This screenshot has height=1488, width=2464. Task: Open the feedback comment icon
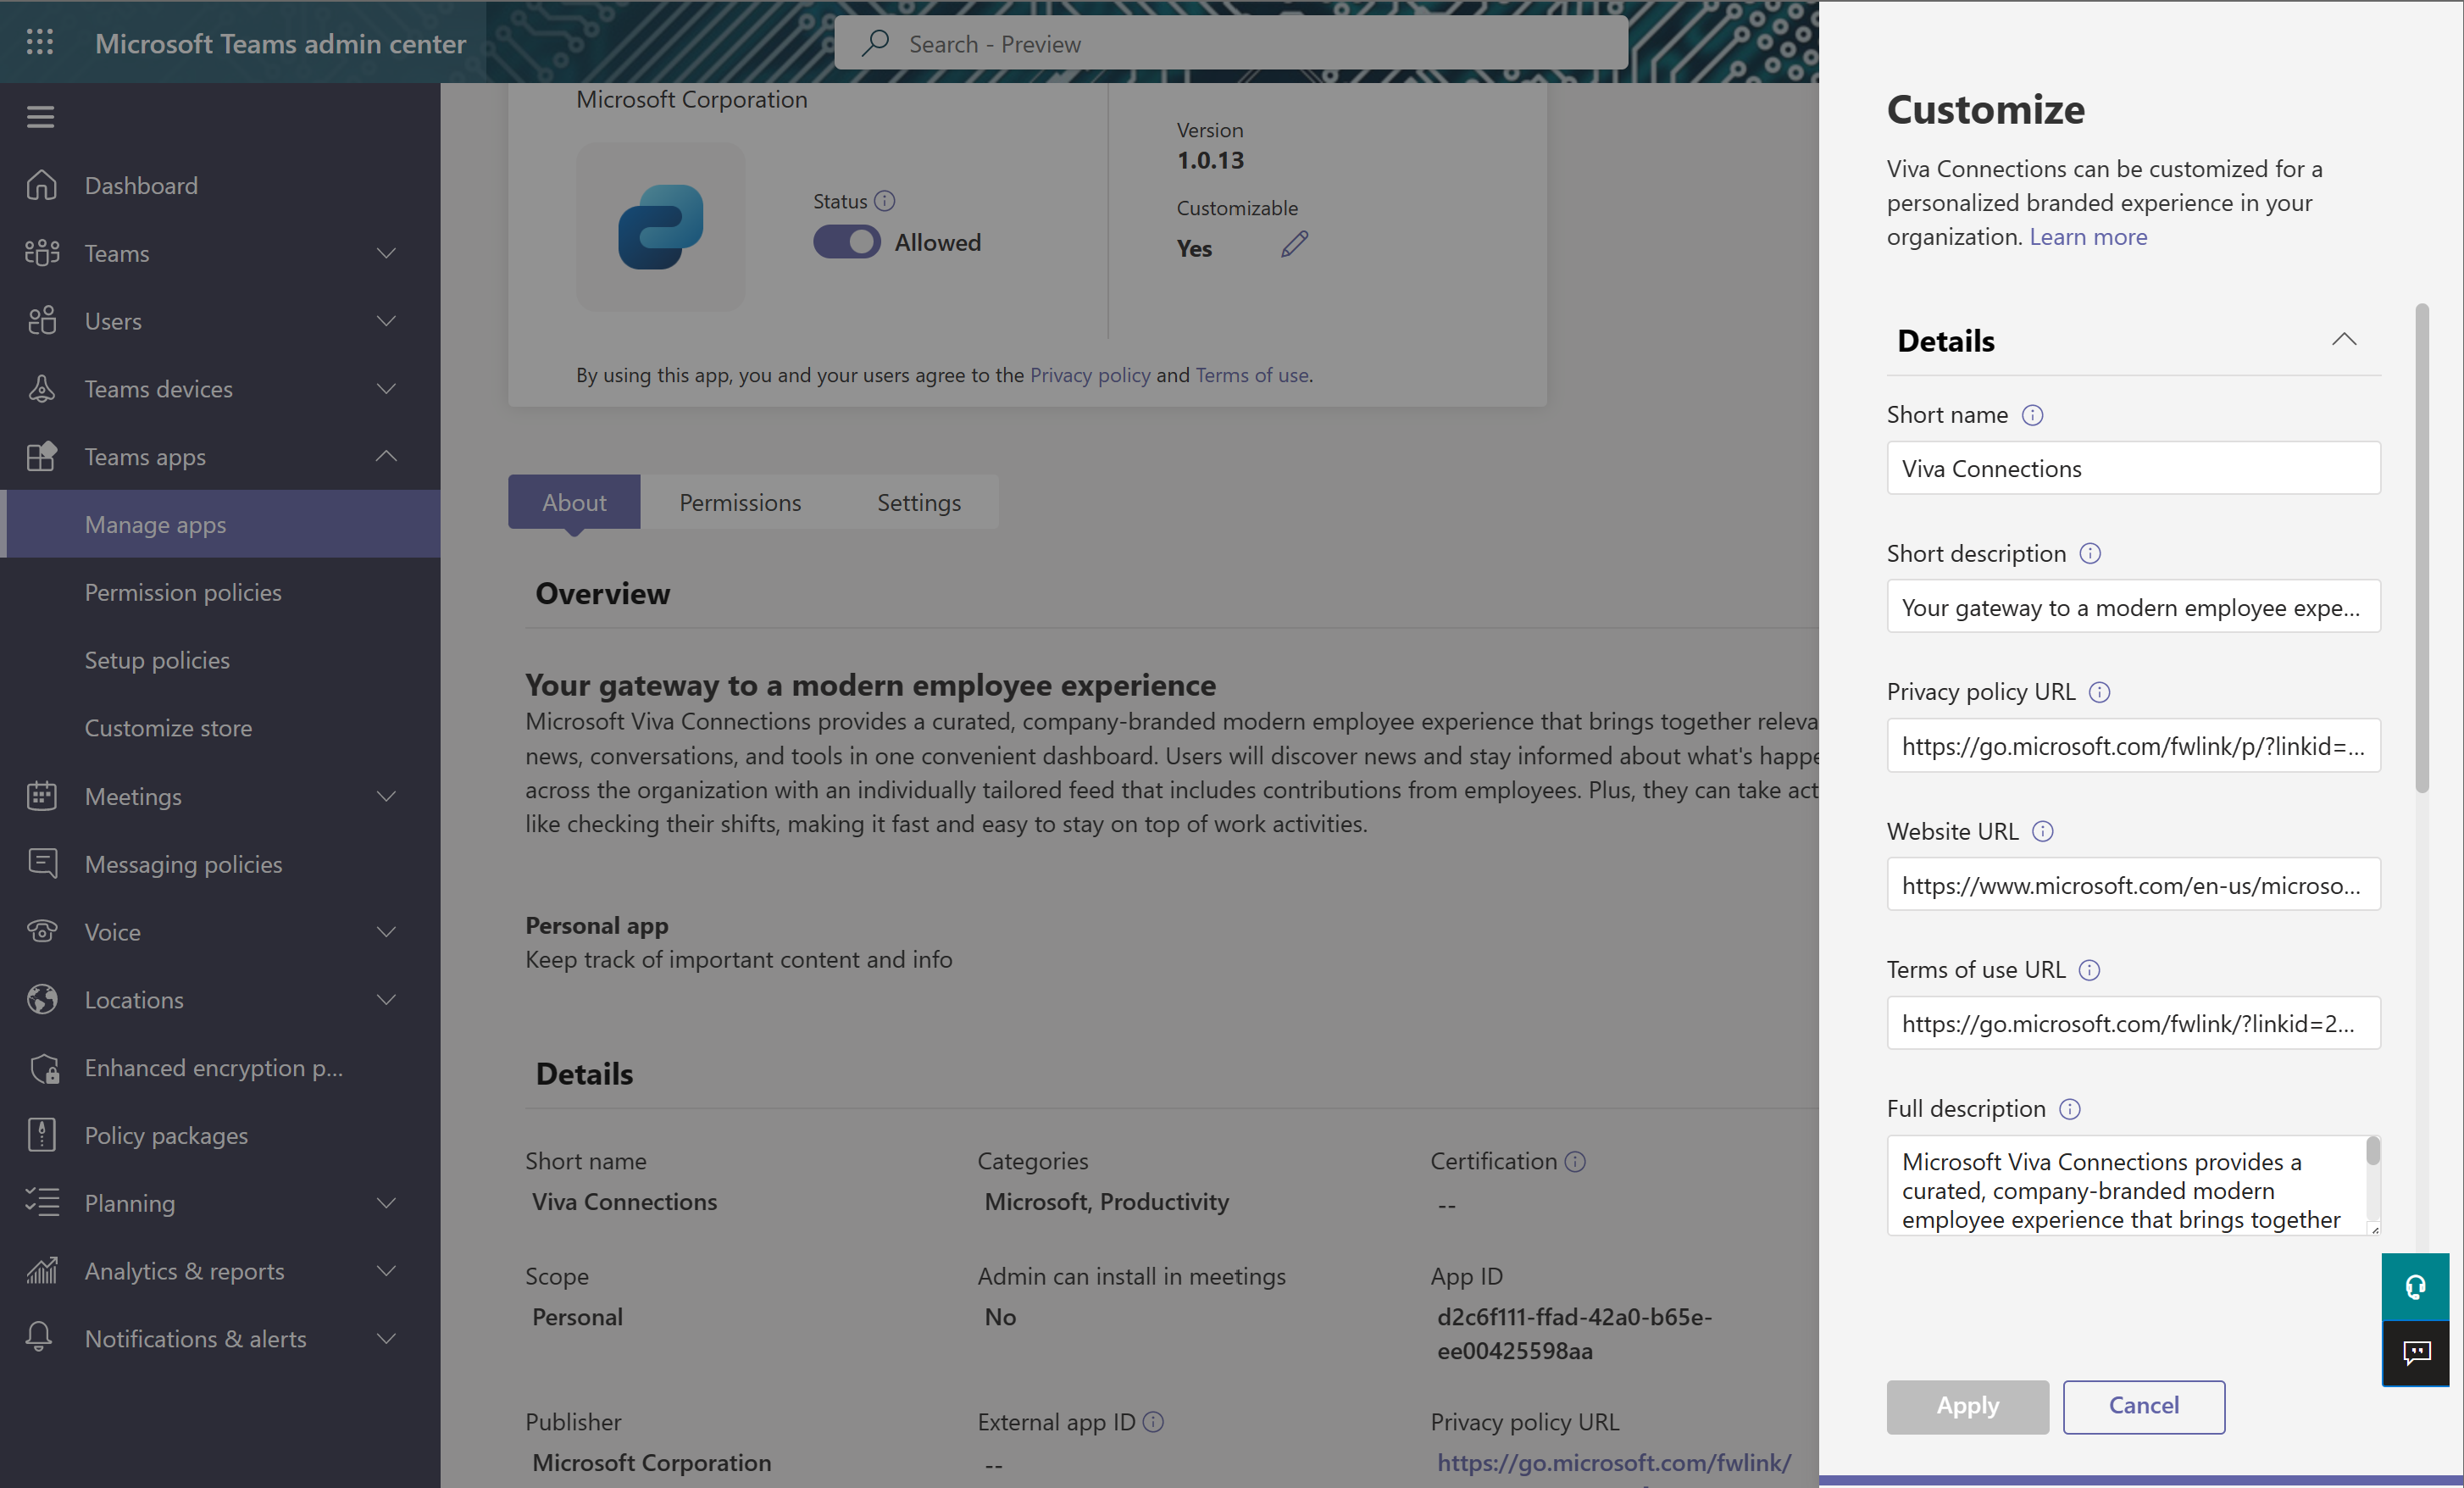click(2416, 1354)
